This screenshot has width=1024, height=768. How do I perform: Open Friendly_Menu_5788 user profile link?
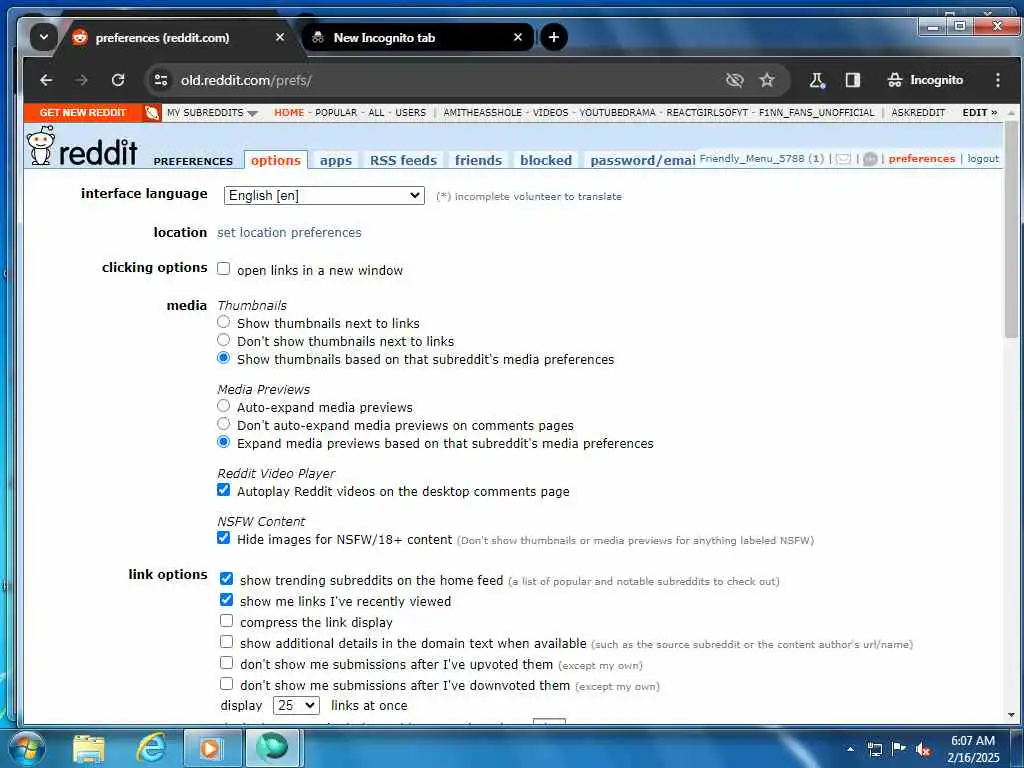752,159
